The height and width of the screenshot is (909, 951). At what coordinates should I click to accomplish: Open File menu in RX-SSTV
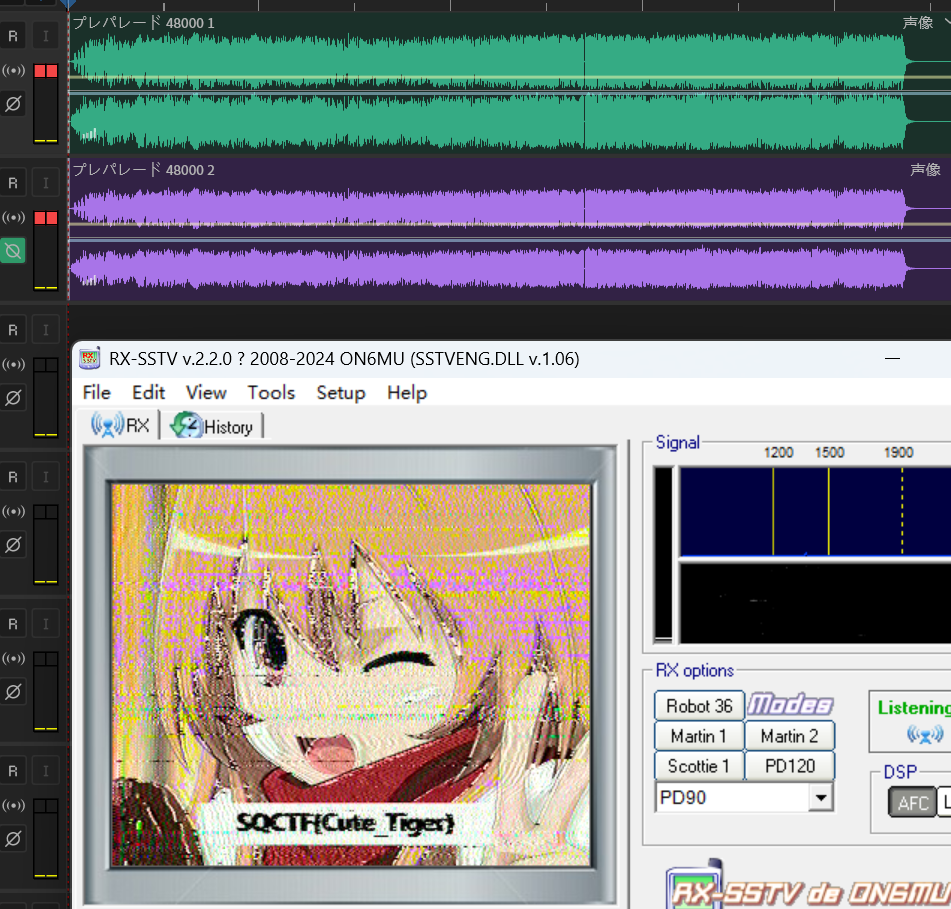[x=96, y=393]
